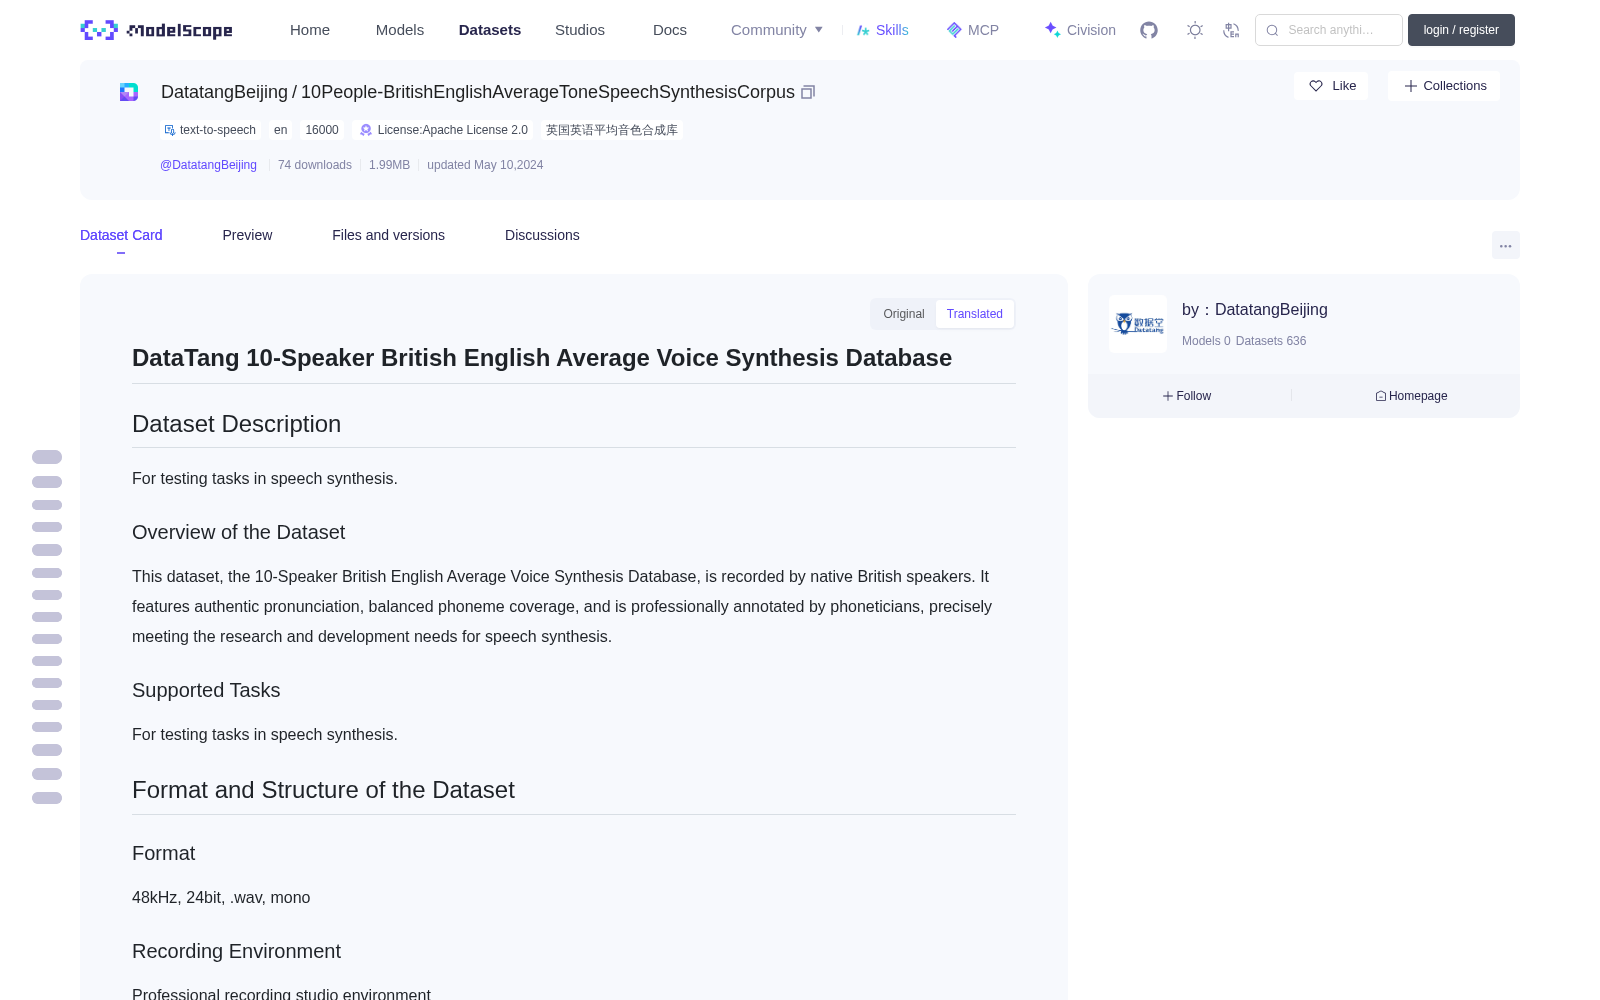Open Models in the top menu
This screenshot has height=1000, width=1600.
coord(400,30)
